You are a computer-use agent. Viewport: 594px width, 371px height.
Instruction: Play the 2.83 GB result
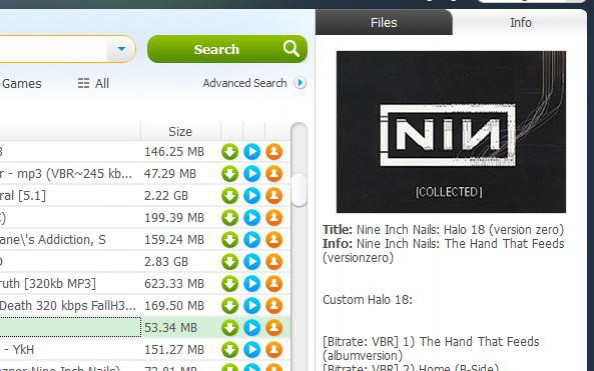(252, 261)
